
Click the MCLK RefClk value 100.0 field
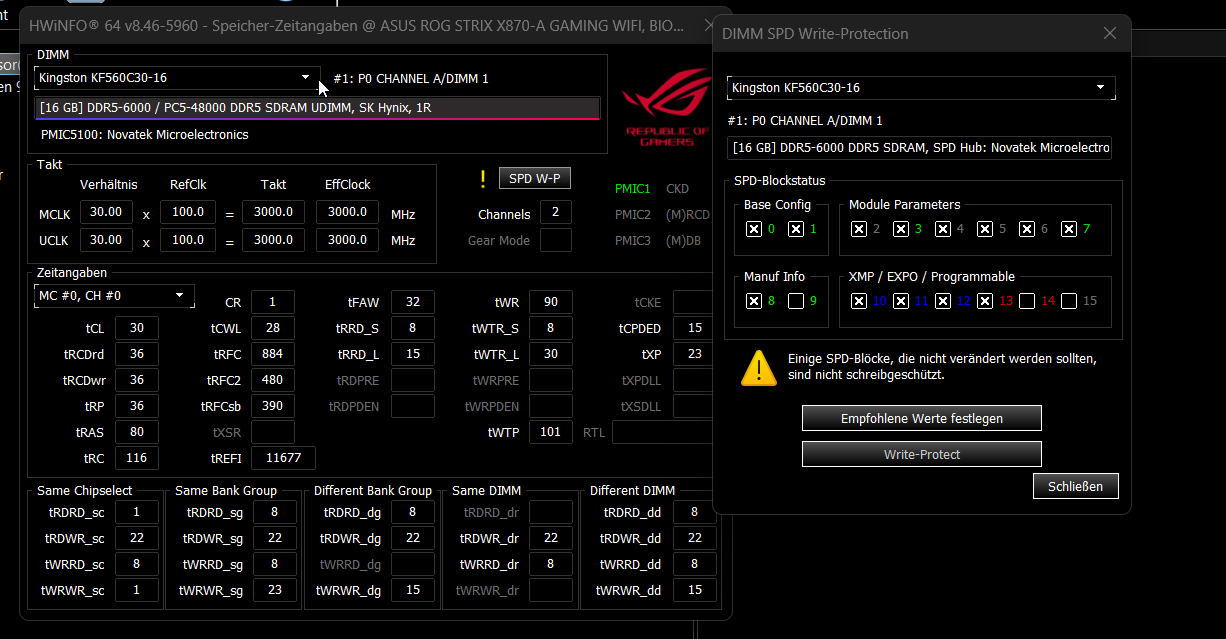[x=187, y=212]
